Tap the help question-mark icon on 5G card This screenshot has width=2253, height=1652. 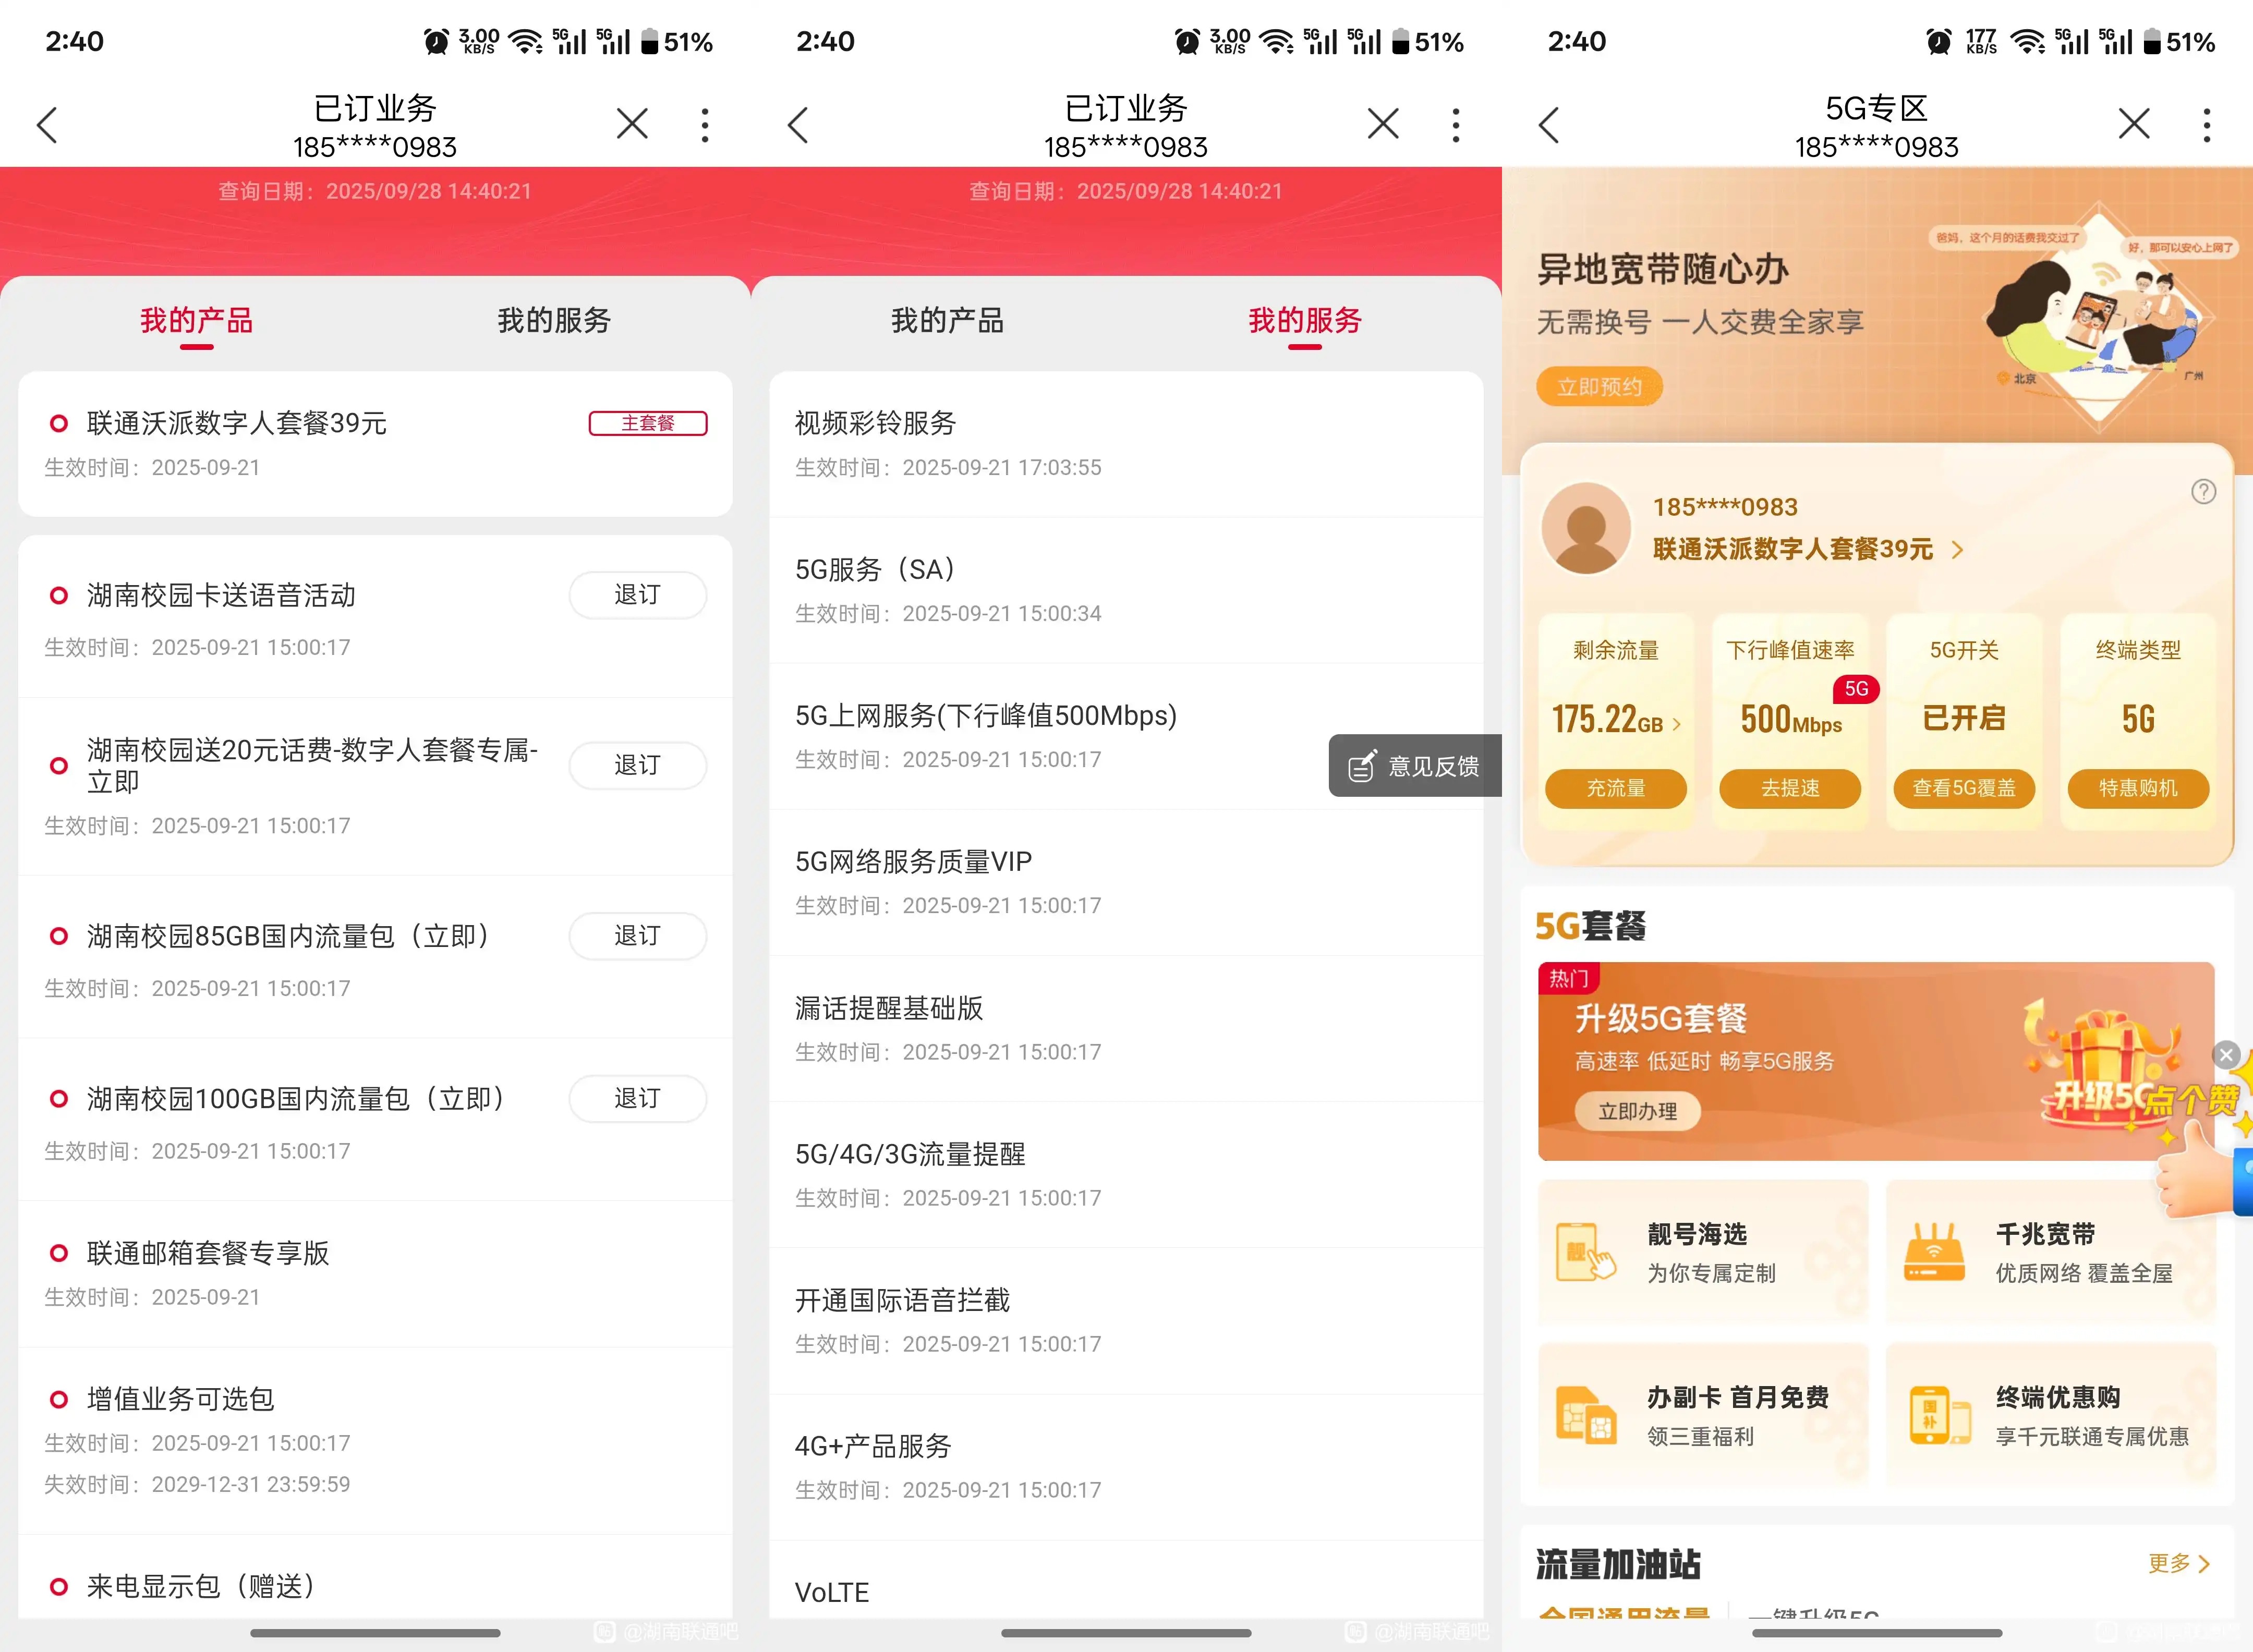click(x=2203, y=492)
